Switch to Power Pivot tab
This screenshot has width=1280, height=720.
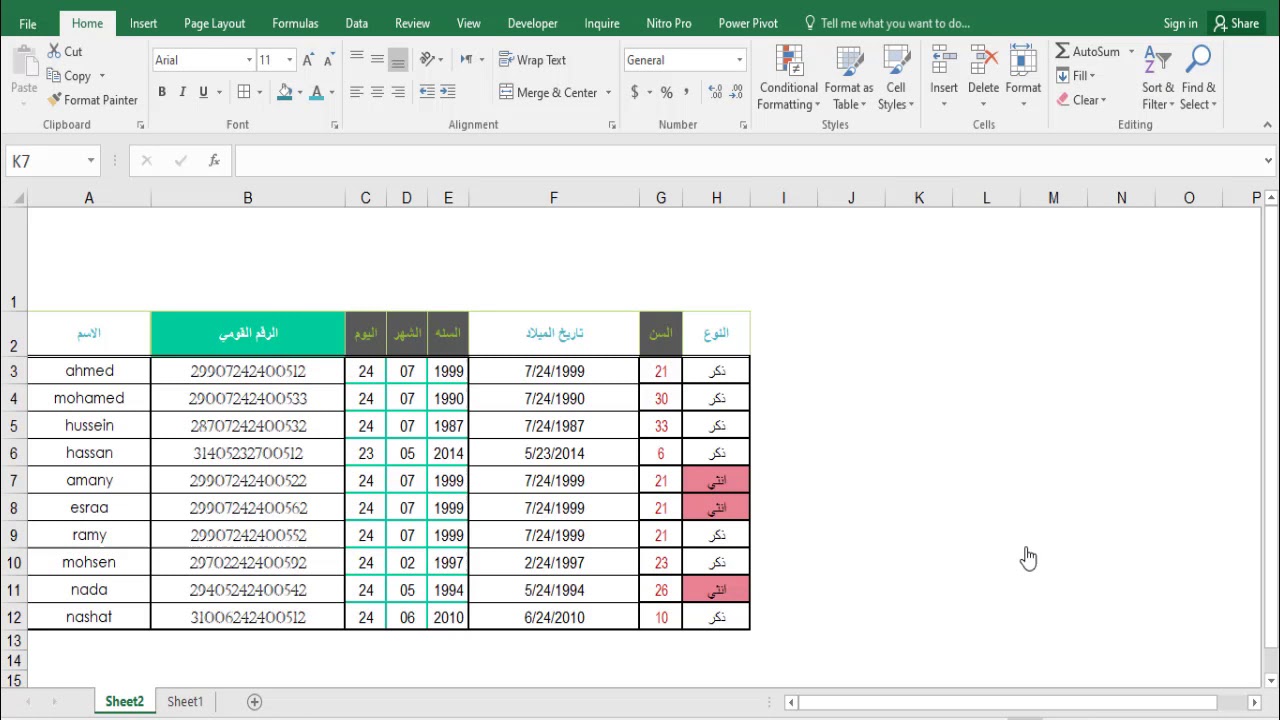(748, 23)
